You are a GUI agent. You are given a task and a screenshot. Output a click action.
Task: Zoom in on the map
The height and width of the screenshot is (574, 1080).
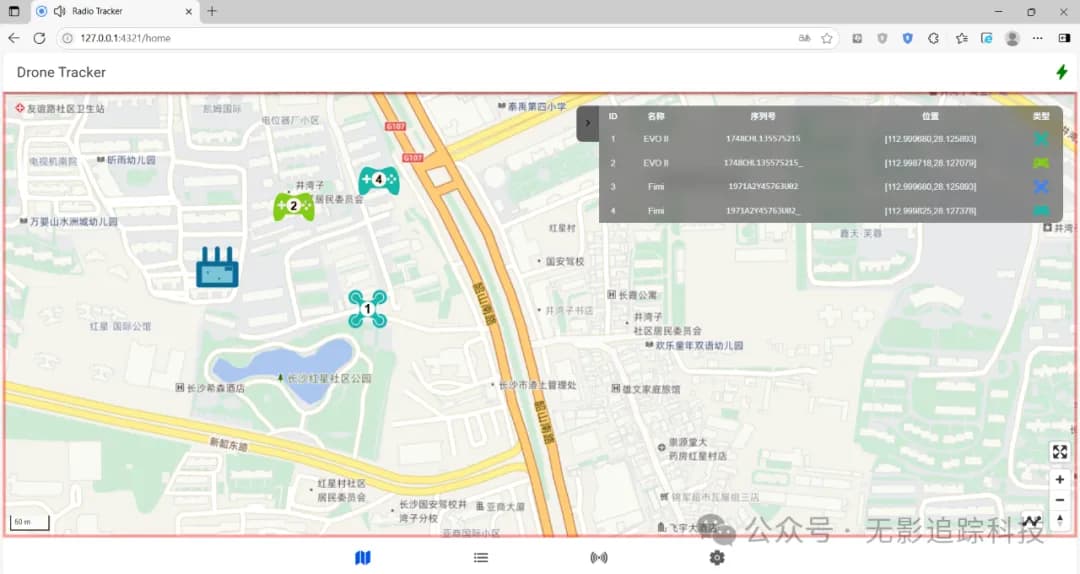pyautogui.click(x=1060, y=480)
